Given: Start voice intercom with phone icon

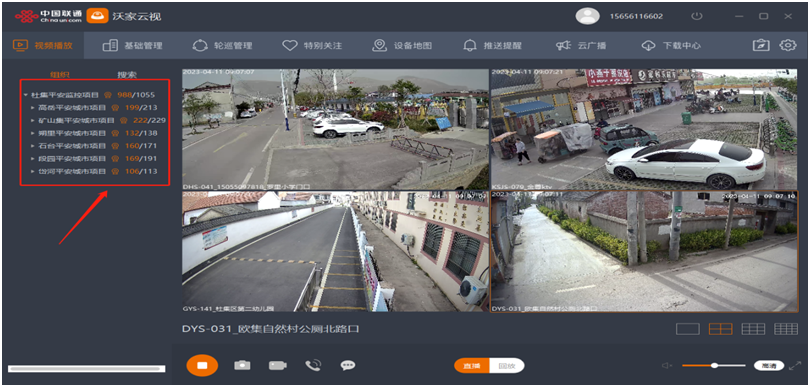Looking at the screenshot, I should tap(313, 365).
